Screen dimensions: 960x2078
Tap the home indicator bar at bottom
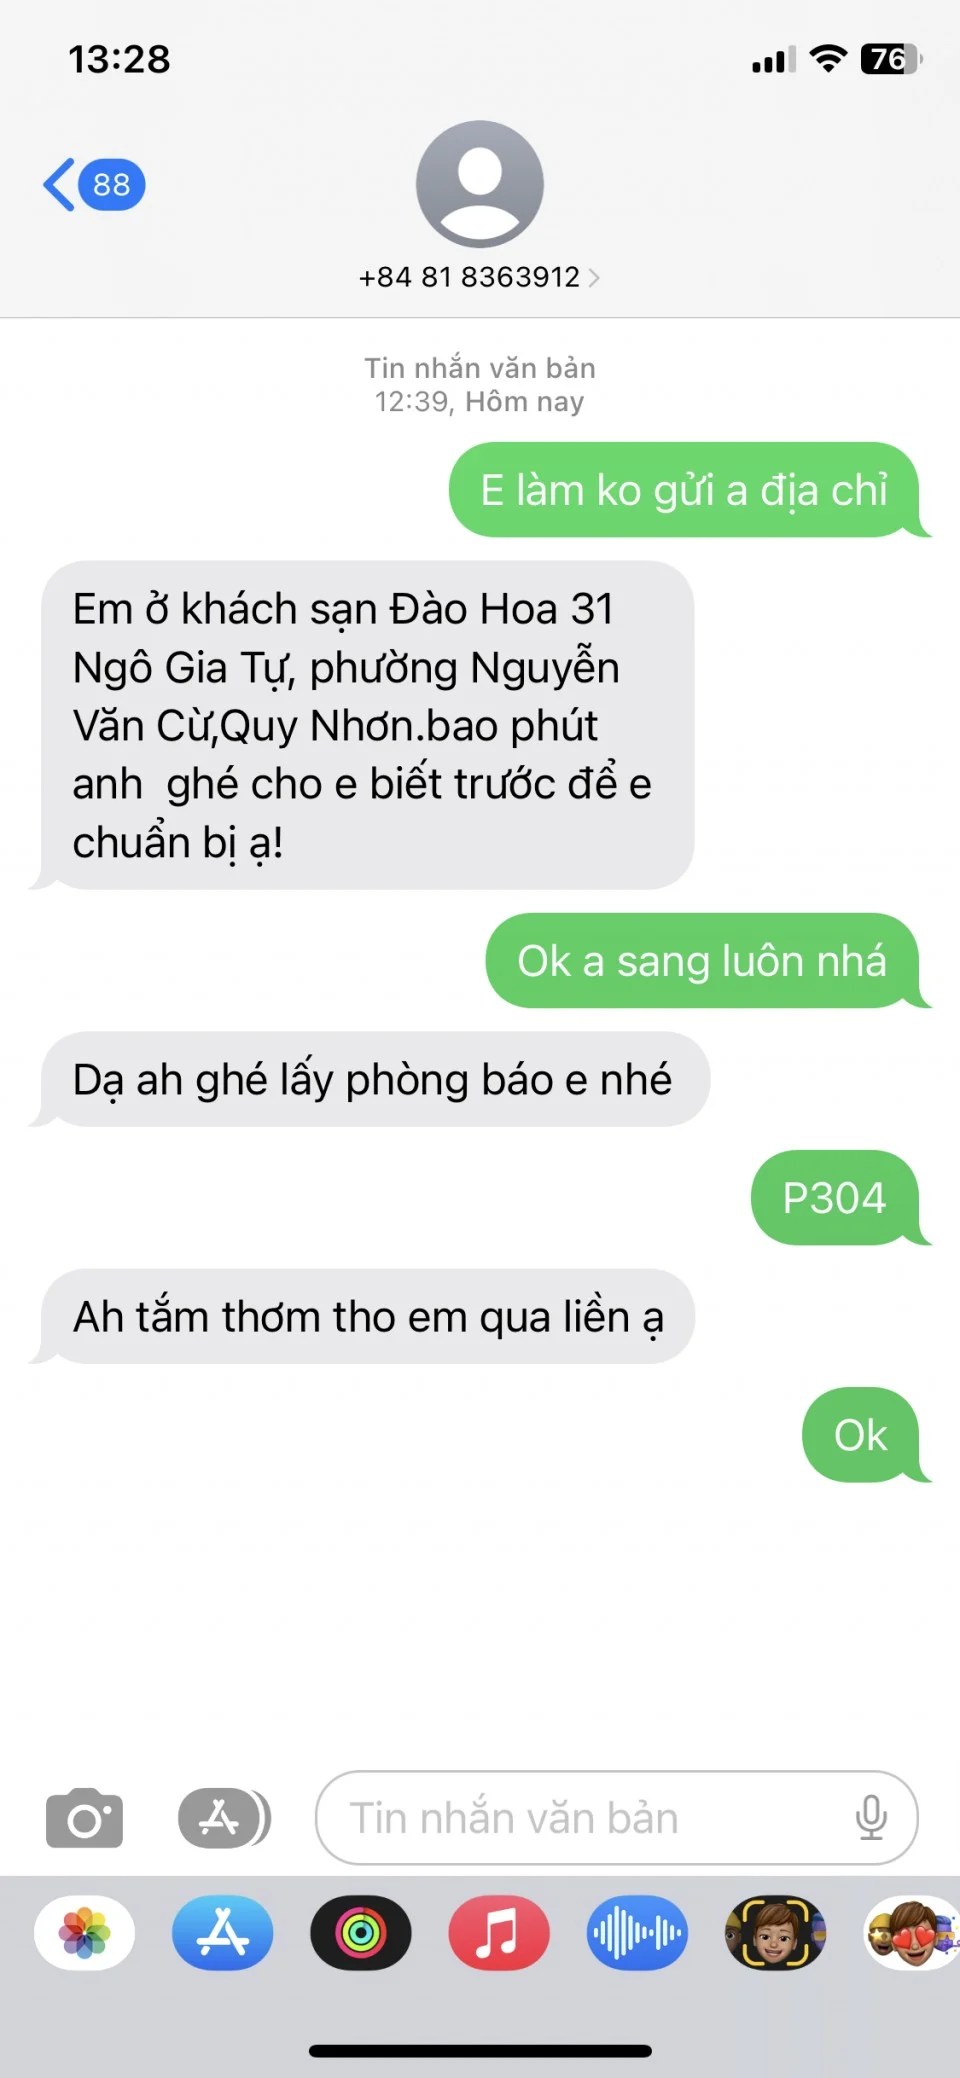coord(480,2051)
